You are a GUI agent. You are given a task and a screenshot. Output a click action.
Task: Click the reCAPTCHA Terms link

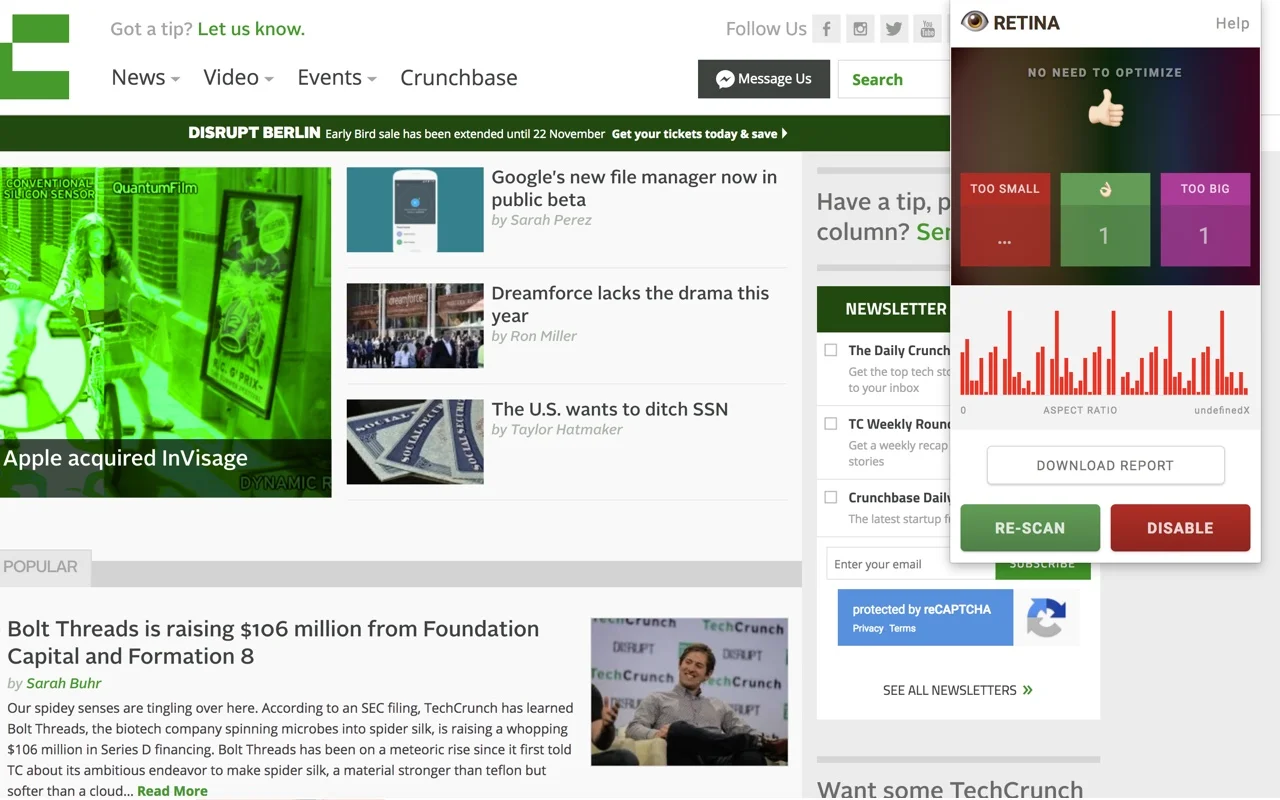coord(902,629)
